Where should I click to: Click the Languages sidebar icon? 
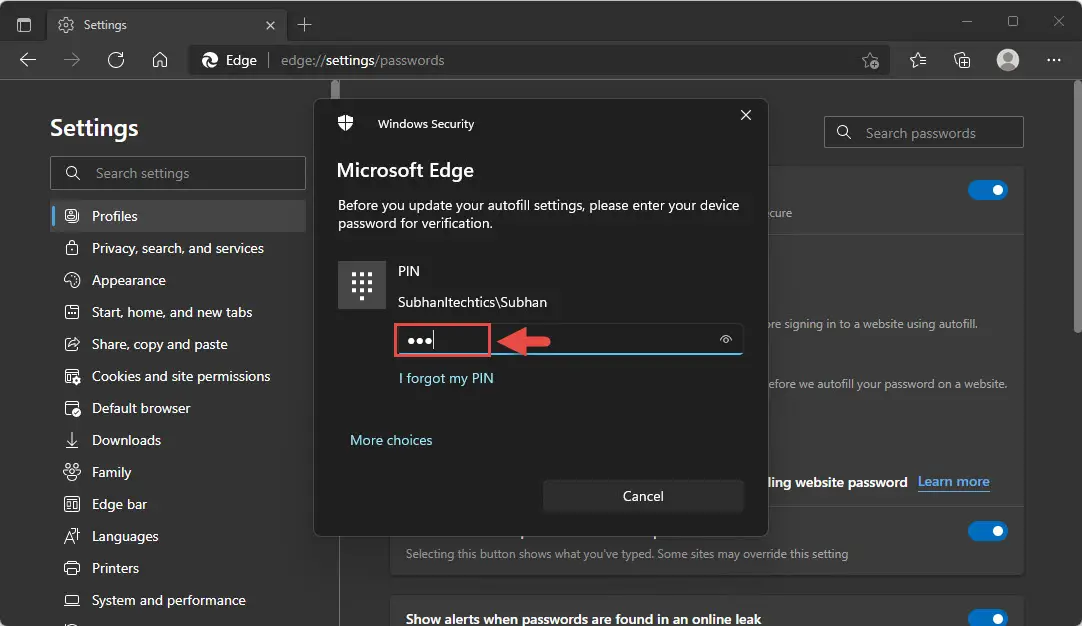72,536
